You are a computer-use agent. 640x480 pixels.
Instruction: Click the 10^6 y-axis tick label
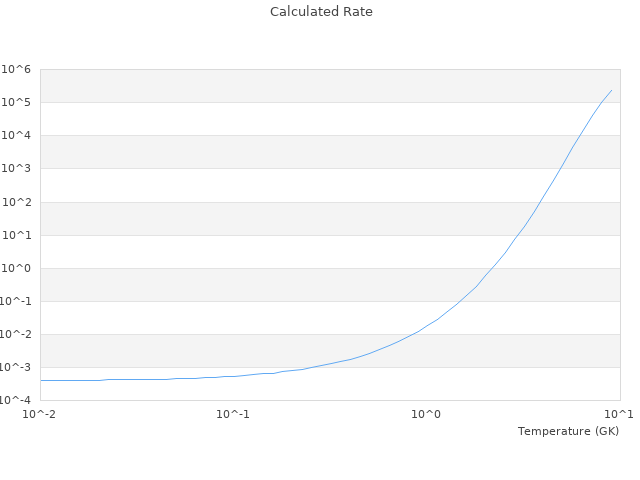click(x=17, y=69)
